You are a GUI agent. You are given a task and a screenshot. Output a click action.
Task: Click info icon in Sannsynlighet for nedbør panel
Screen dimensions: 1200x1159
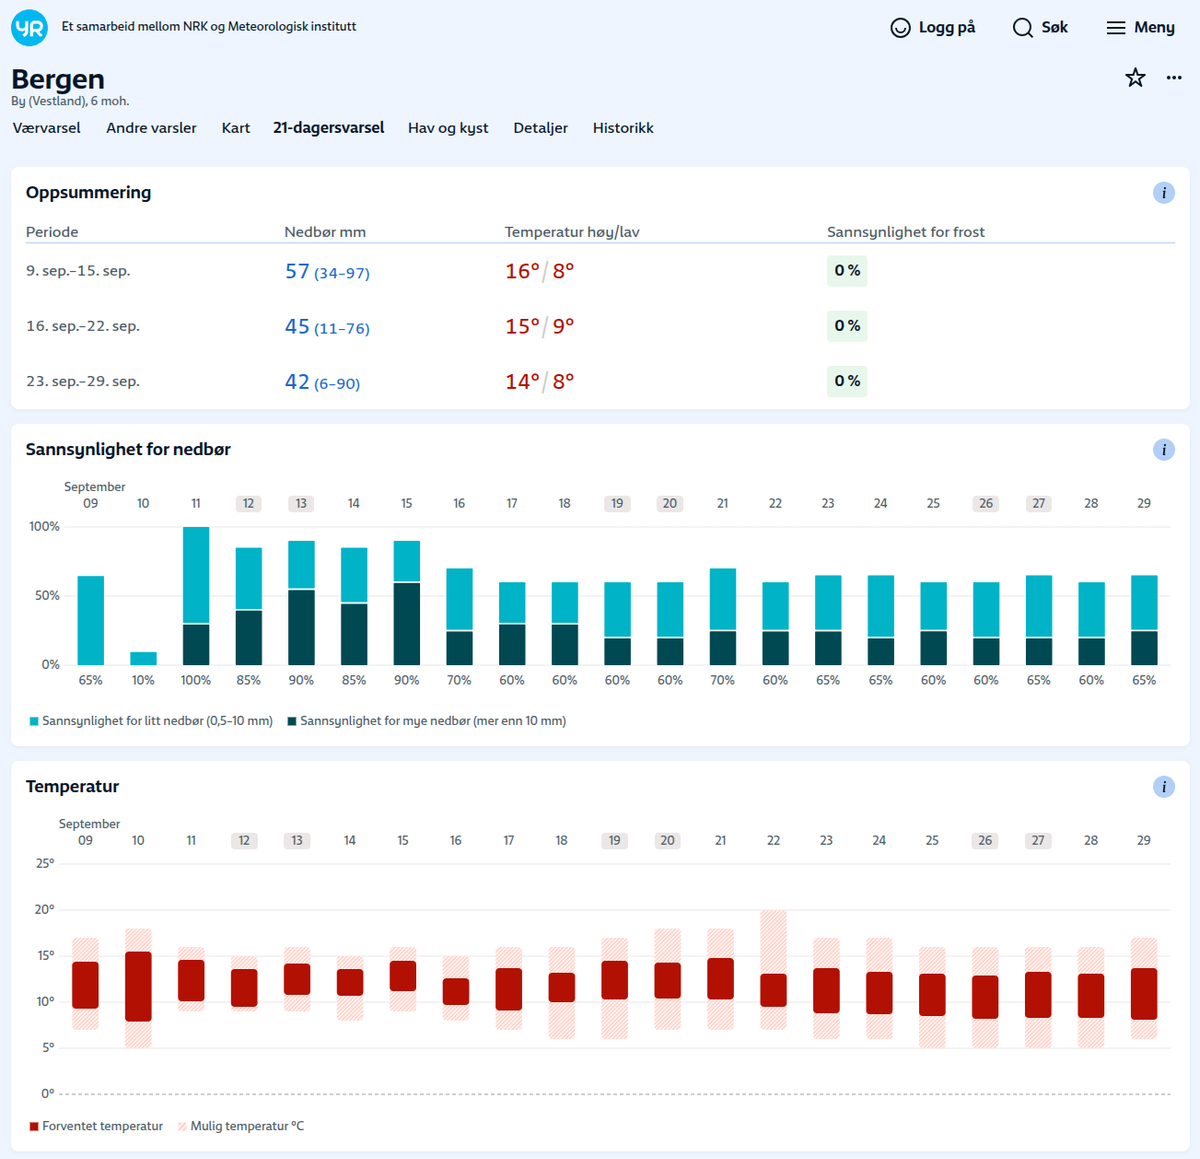tap(1164, 450)
